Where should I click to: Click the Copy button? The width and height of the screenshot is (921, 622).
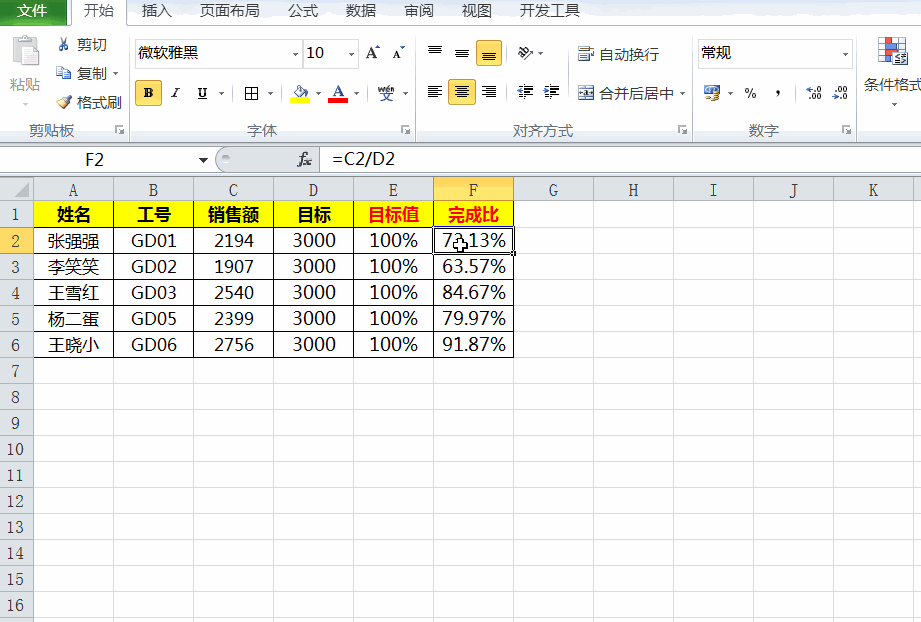(82, 73)
